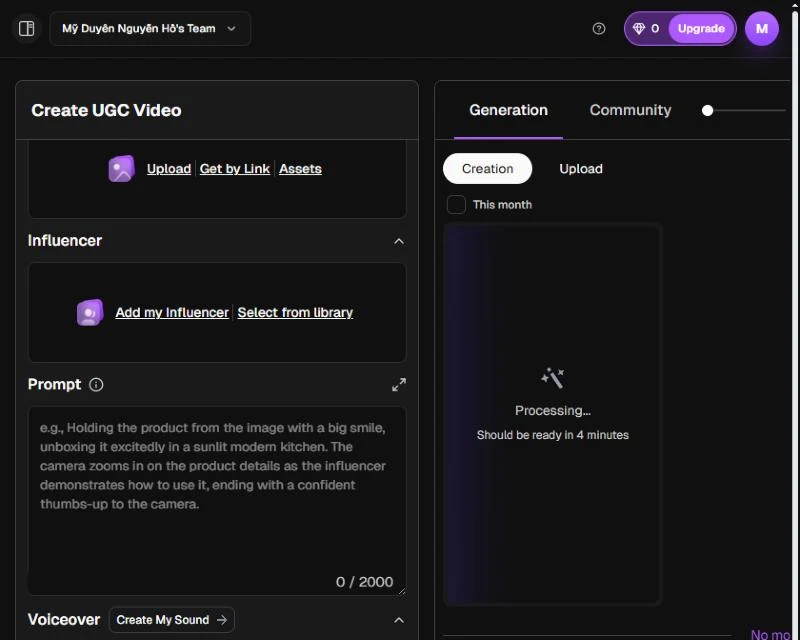Viewport: 800px width, 640px height.
Task: Toggle the sidebar panel icon
Action: pyautogui.click(x=27, y=29)
